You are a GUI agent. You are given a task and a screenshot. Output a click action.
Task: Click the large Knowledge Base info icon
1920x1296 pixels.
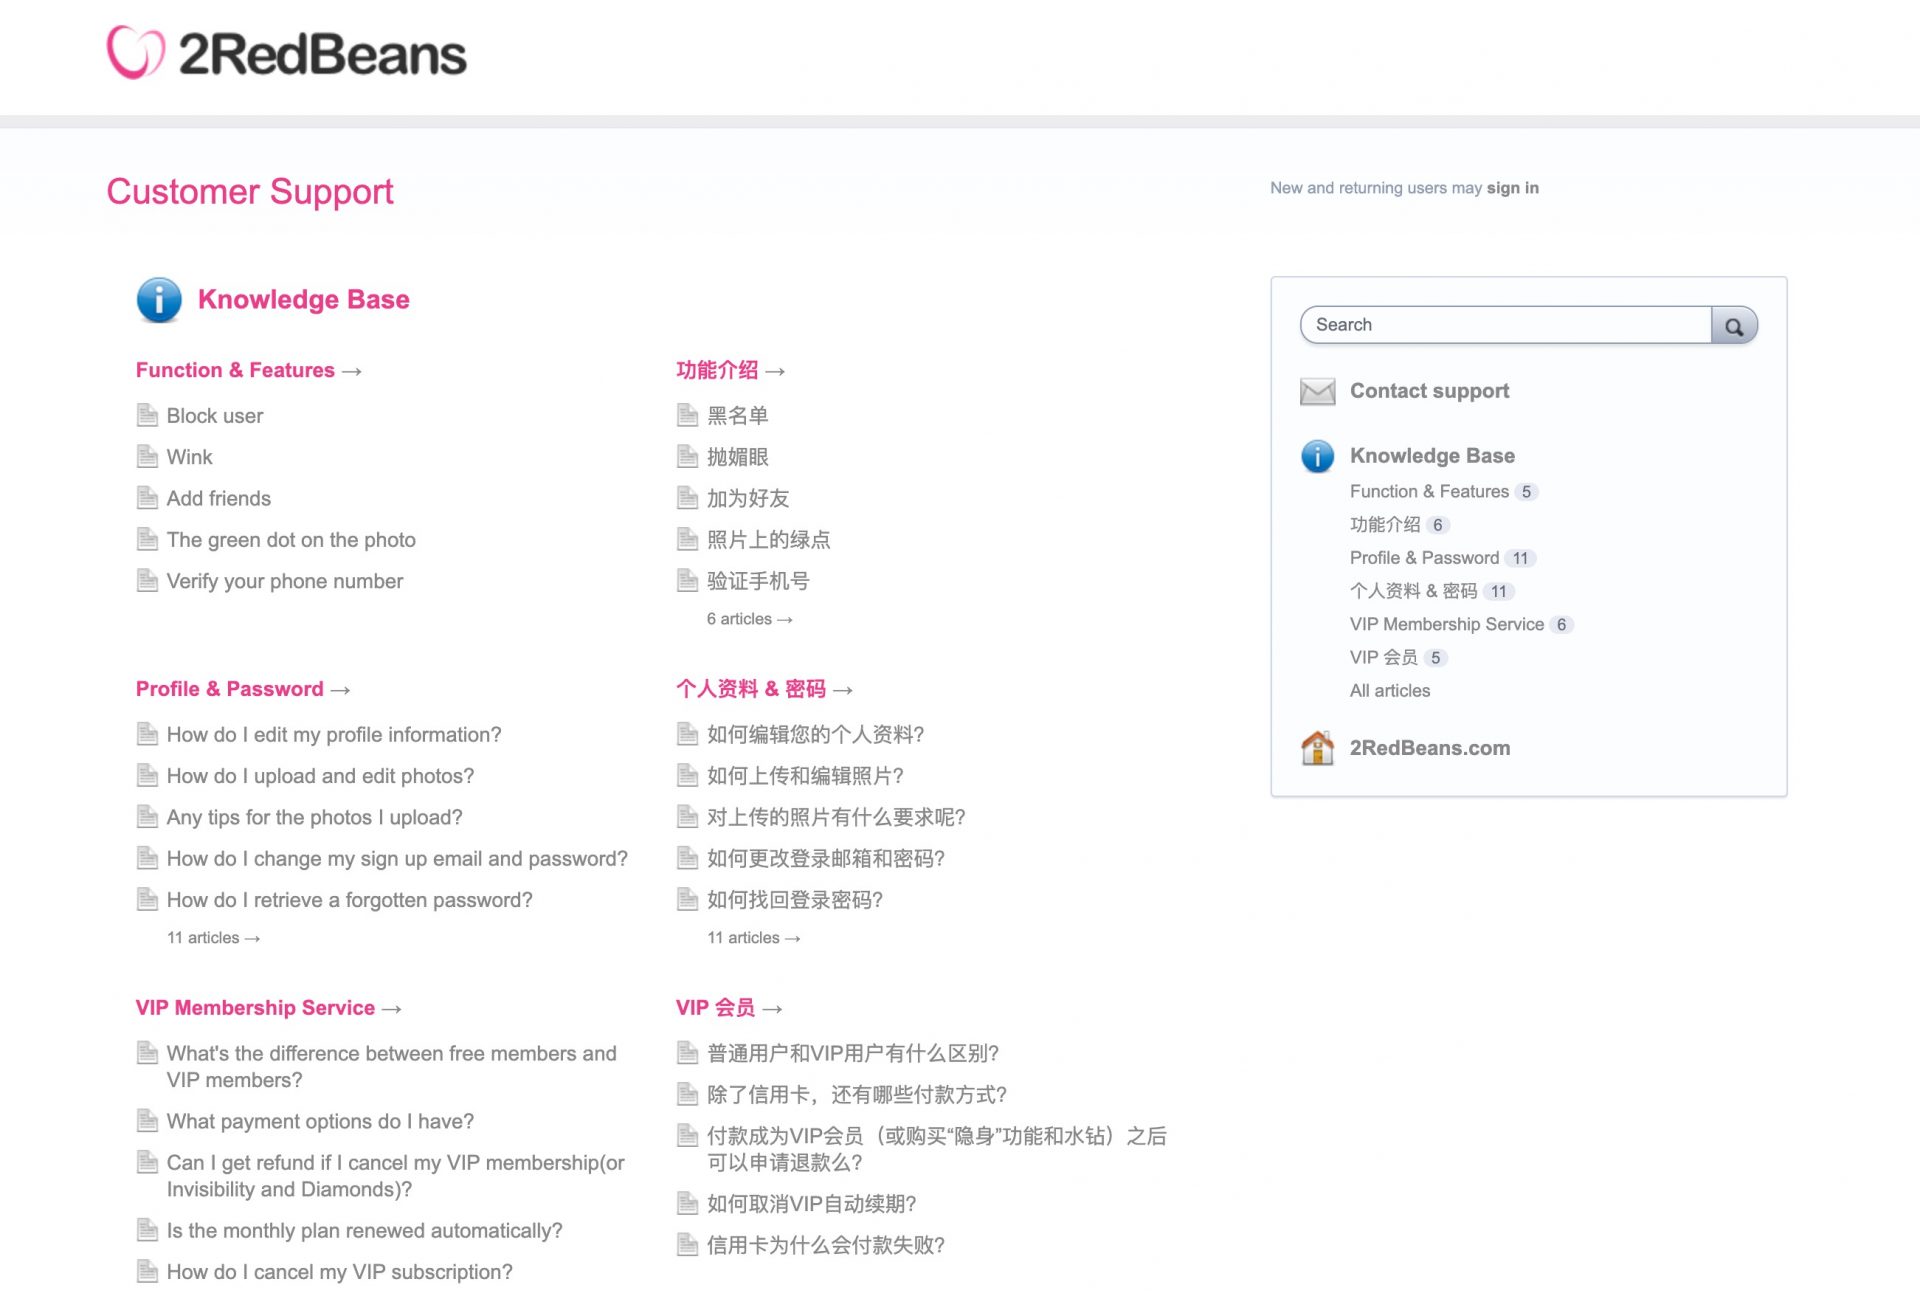(157, 299)
